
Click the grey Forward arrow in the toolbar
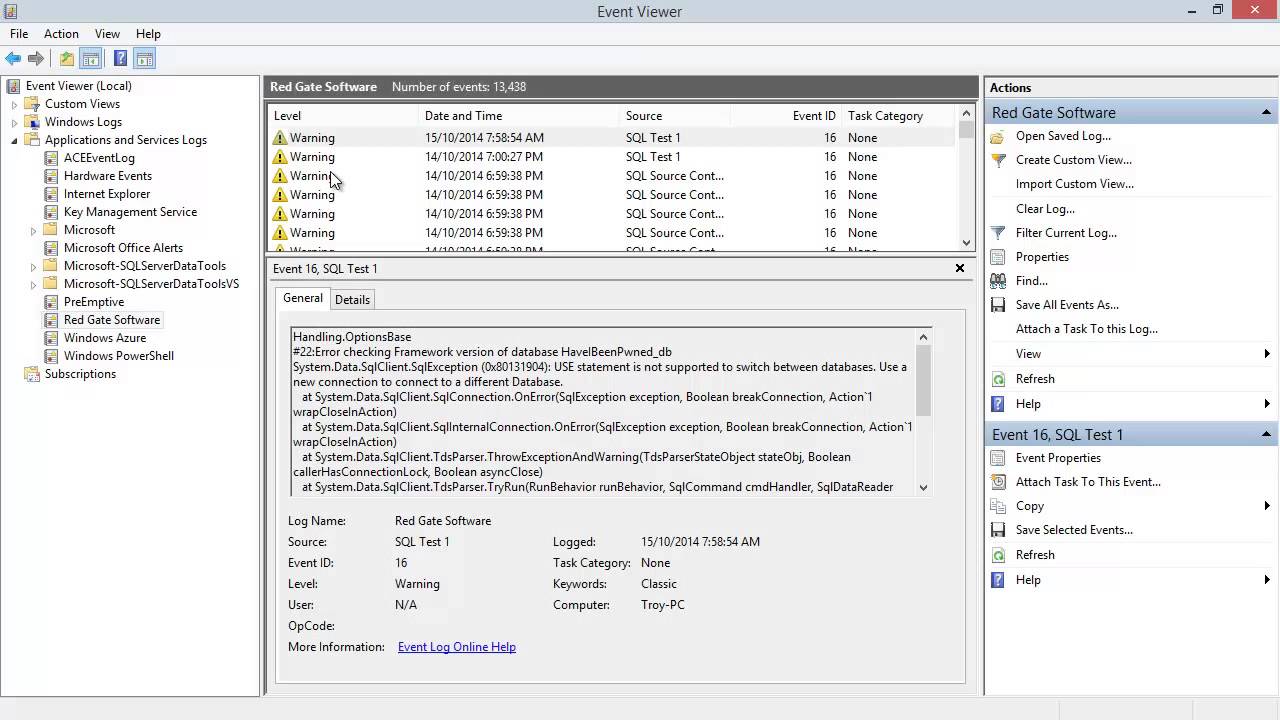pos(36,59)
